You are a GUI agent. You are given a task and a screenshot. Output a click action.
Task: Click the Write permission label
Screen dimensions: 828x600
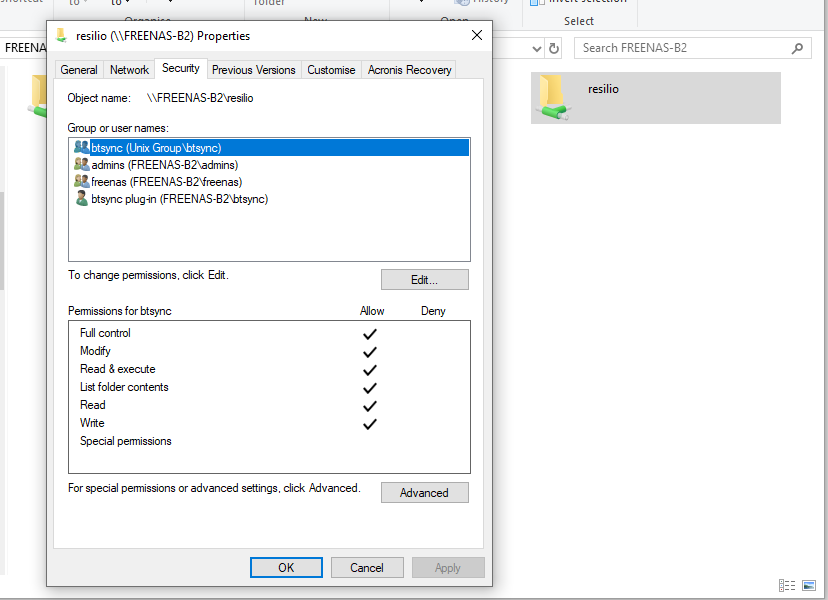(x=92, y=423)
